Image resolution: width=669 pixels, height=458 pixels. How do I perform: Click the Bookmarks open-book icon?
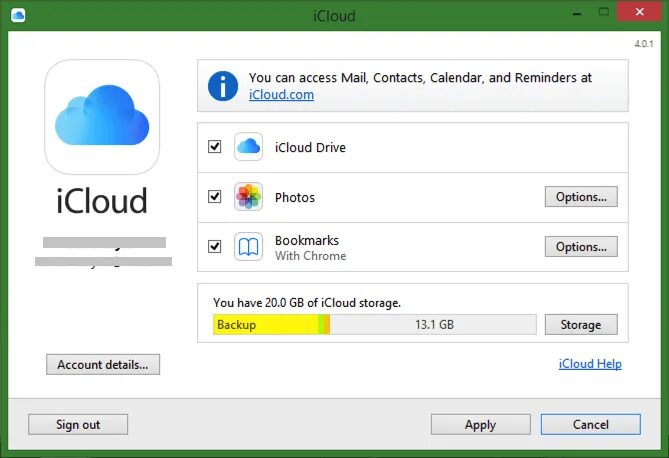[248, 247]
